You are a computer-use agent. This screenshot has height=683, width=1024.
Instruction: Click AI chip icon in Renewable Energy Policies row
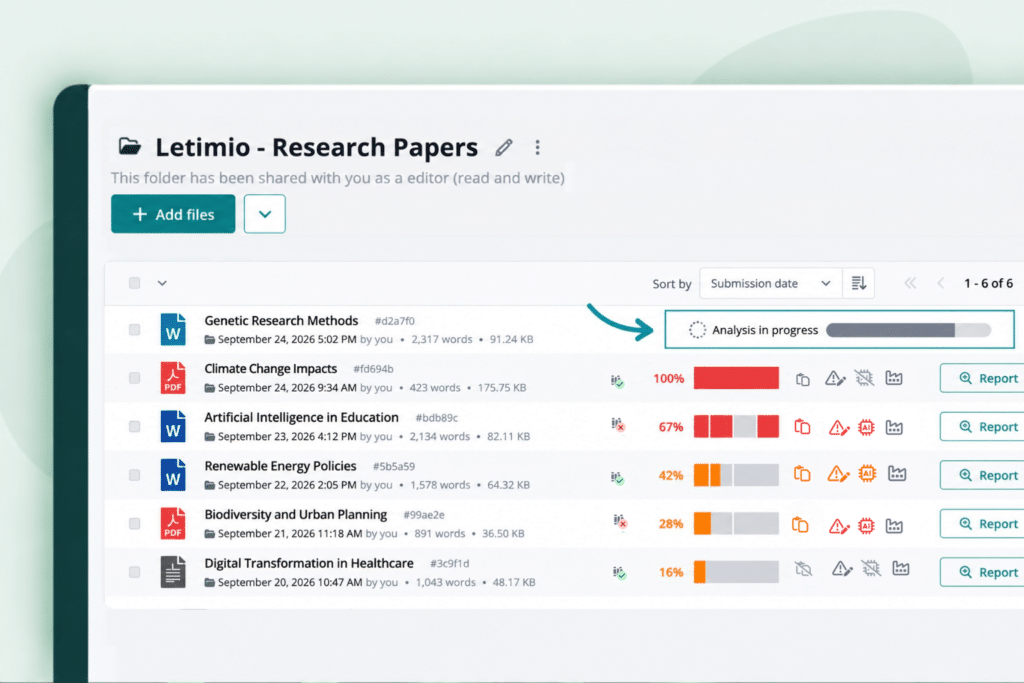coord(867,473)
